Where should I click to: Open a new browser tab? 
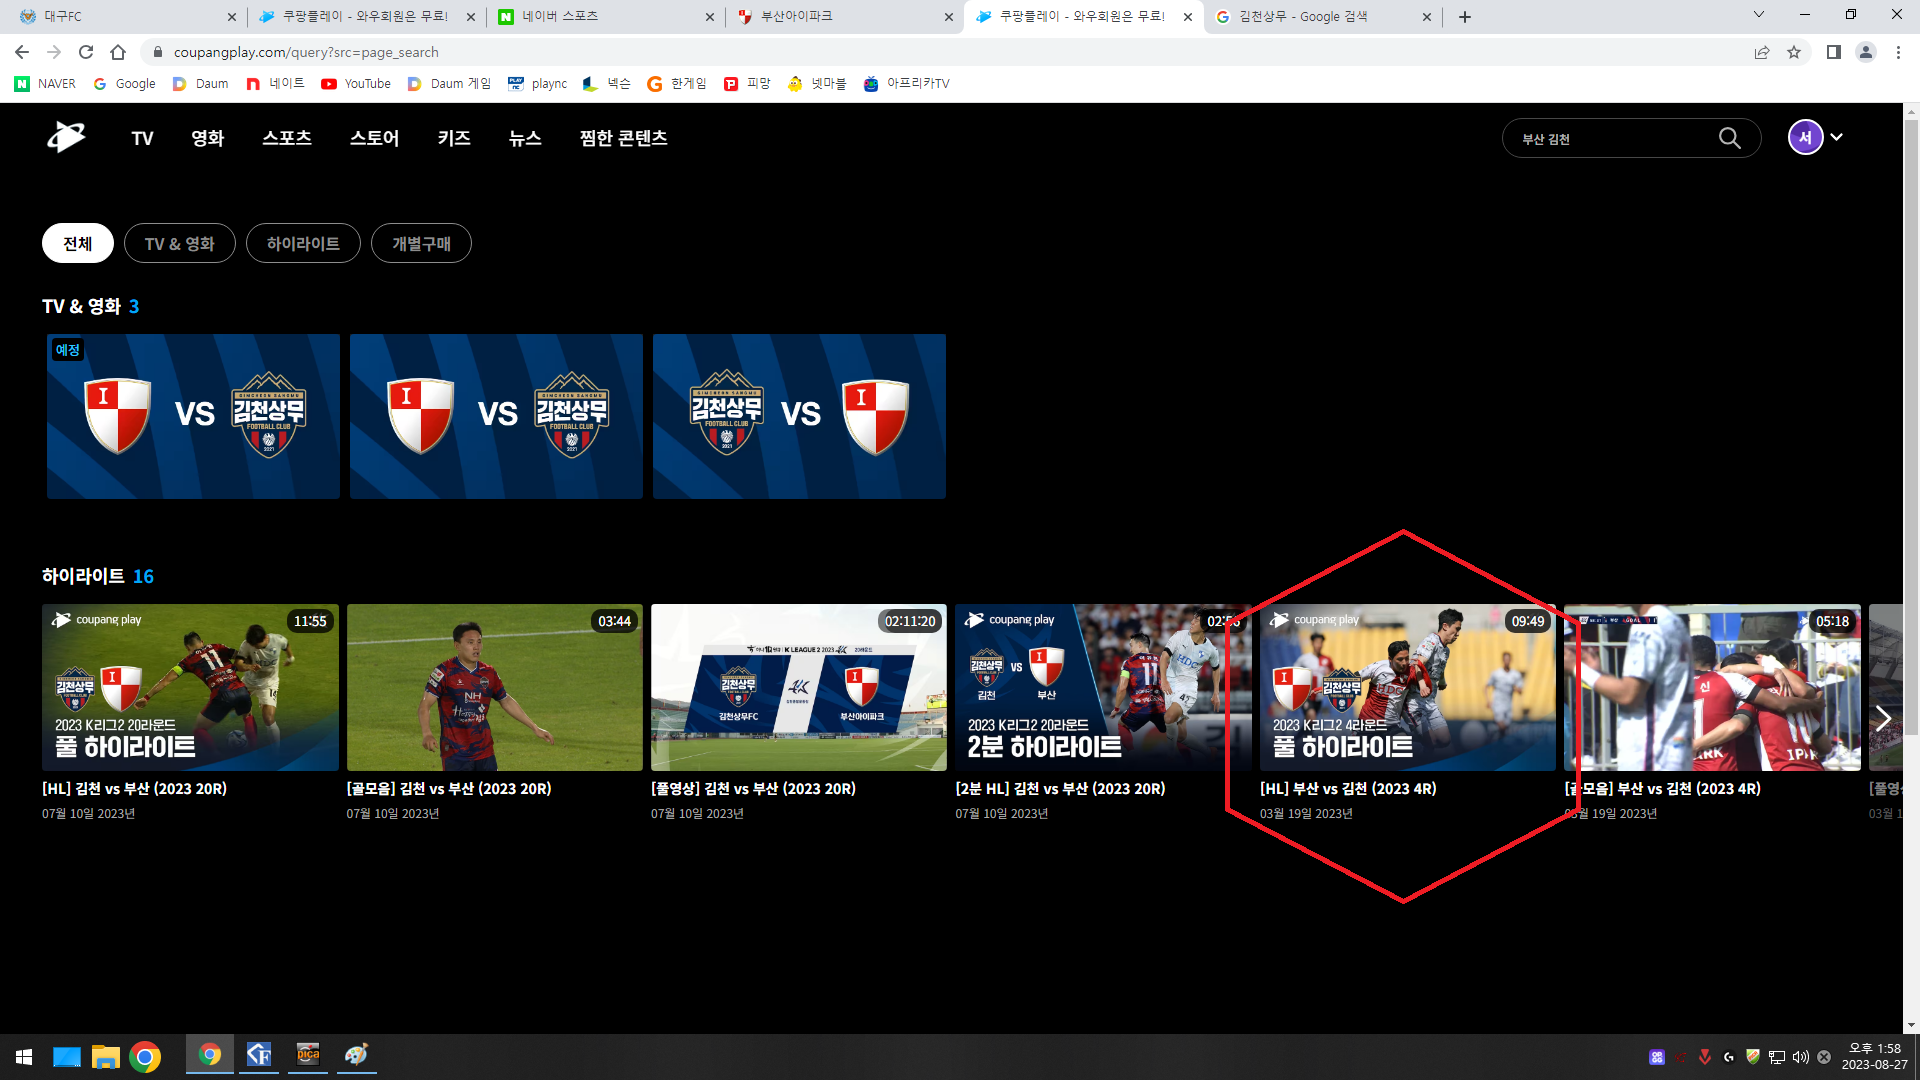1465,17
